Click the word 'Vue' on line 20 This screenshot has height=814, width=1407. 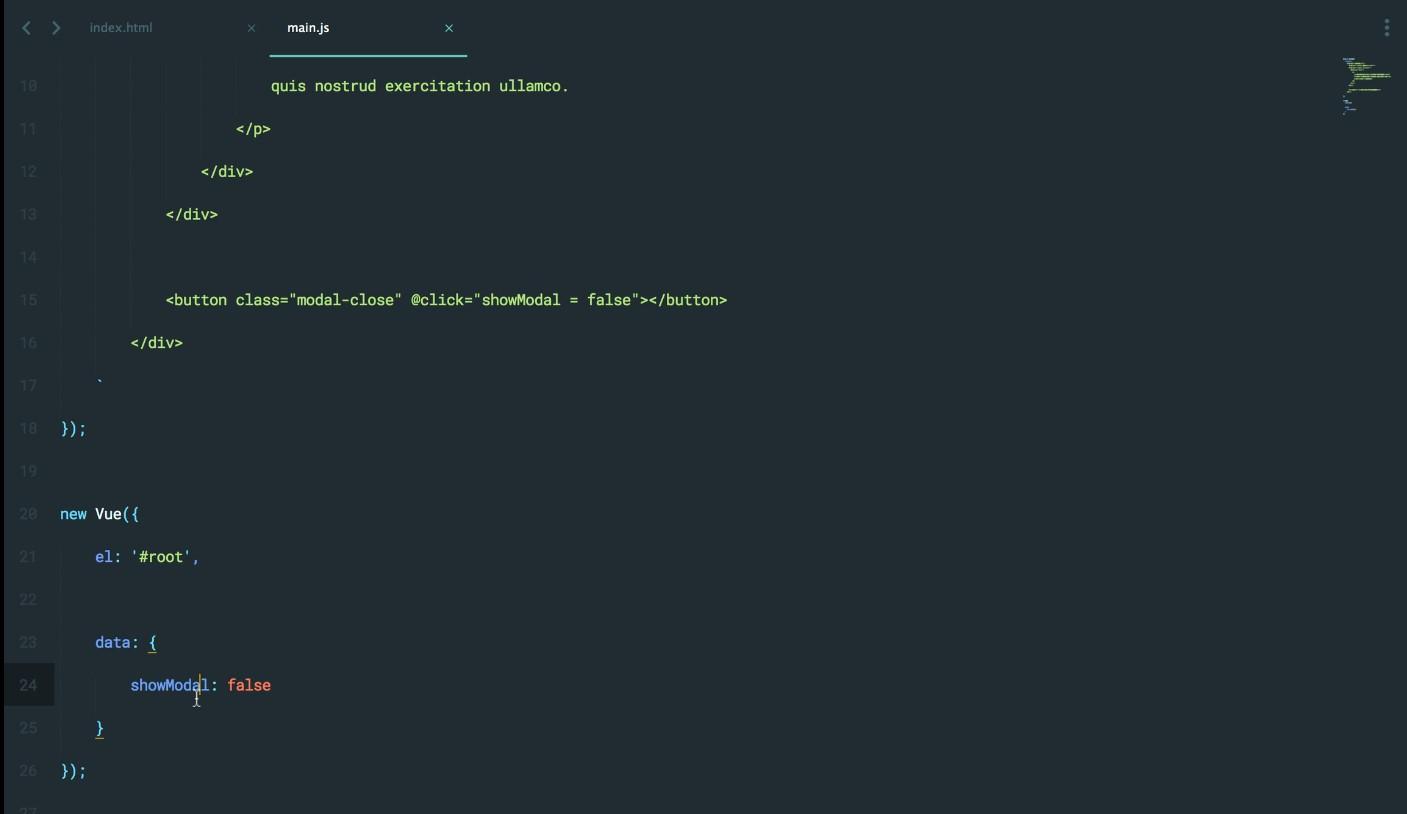click(x=108, y=514)
